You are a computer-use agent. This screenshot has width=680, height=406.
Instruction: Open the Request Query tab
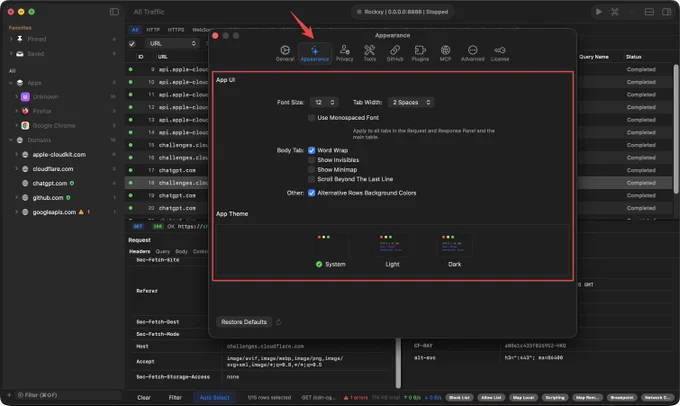tap(163, 251)
